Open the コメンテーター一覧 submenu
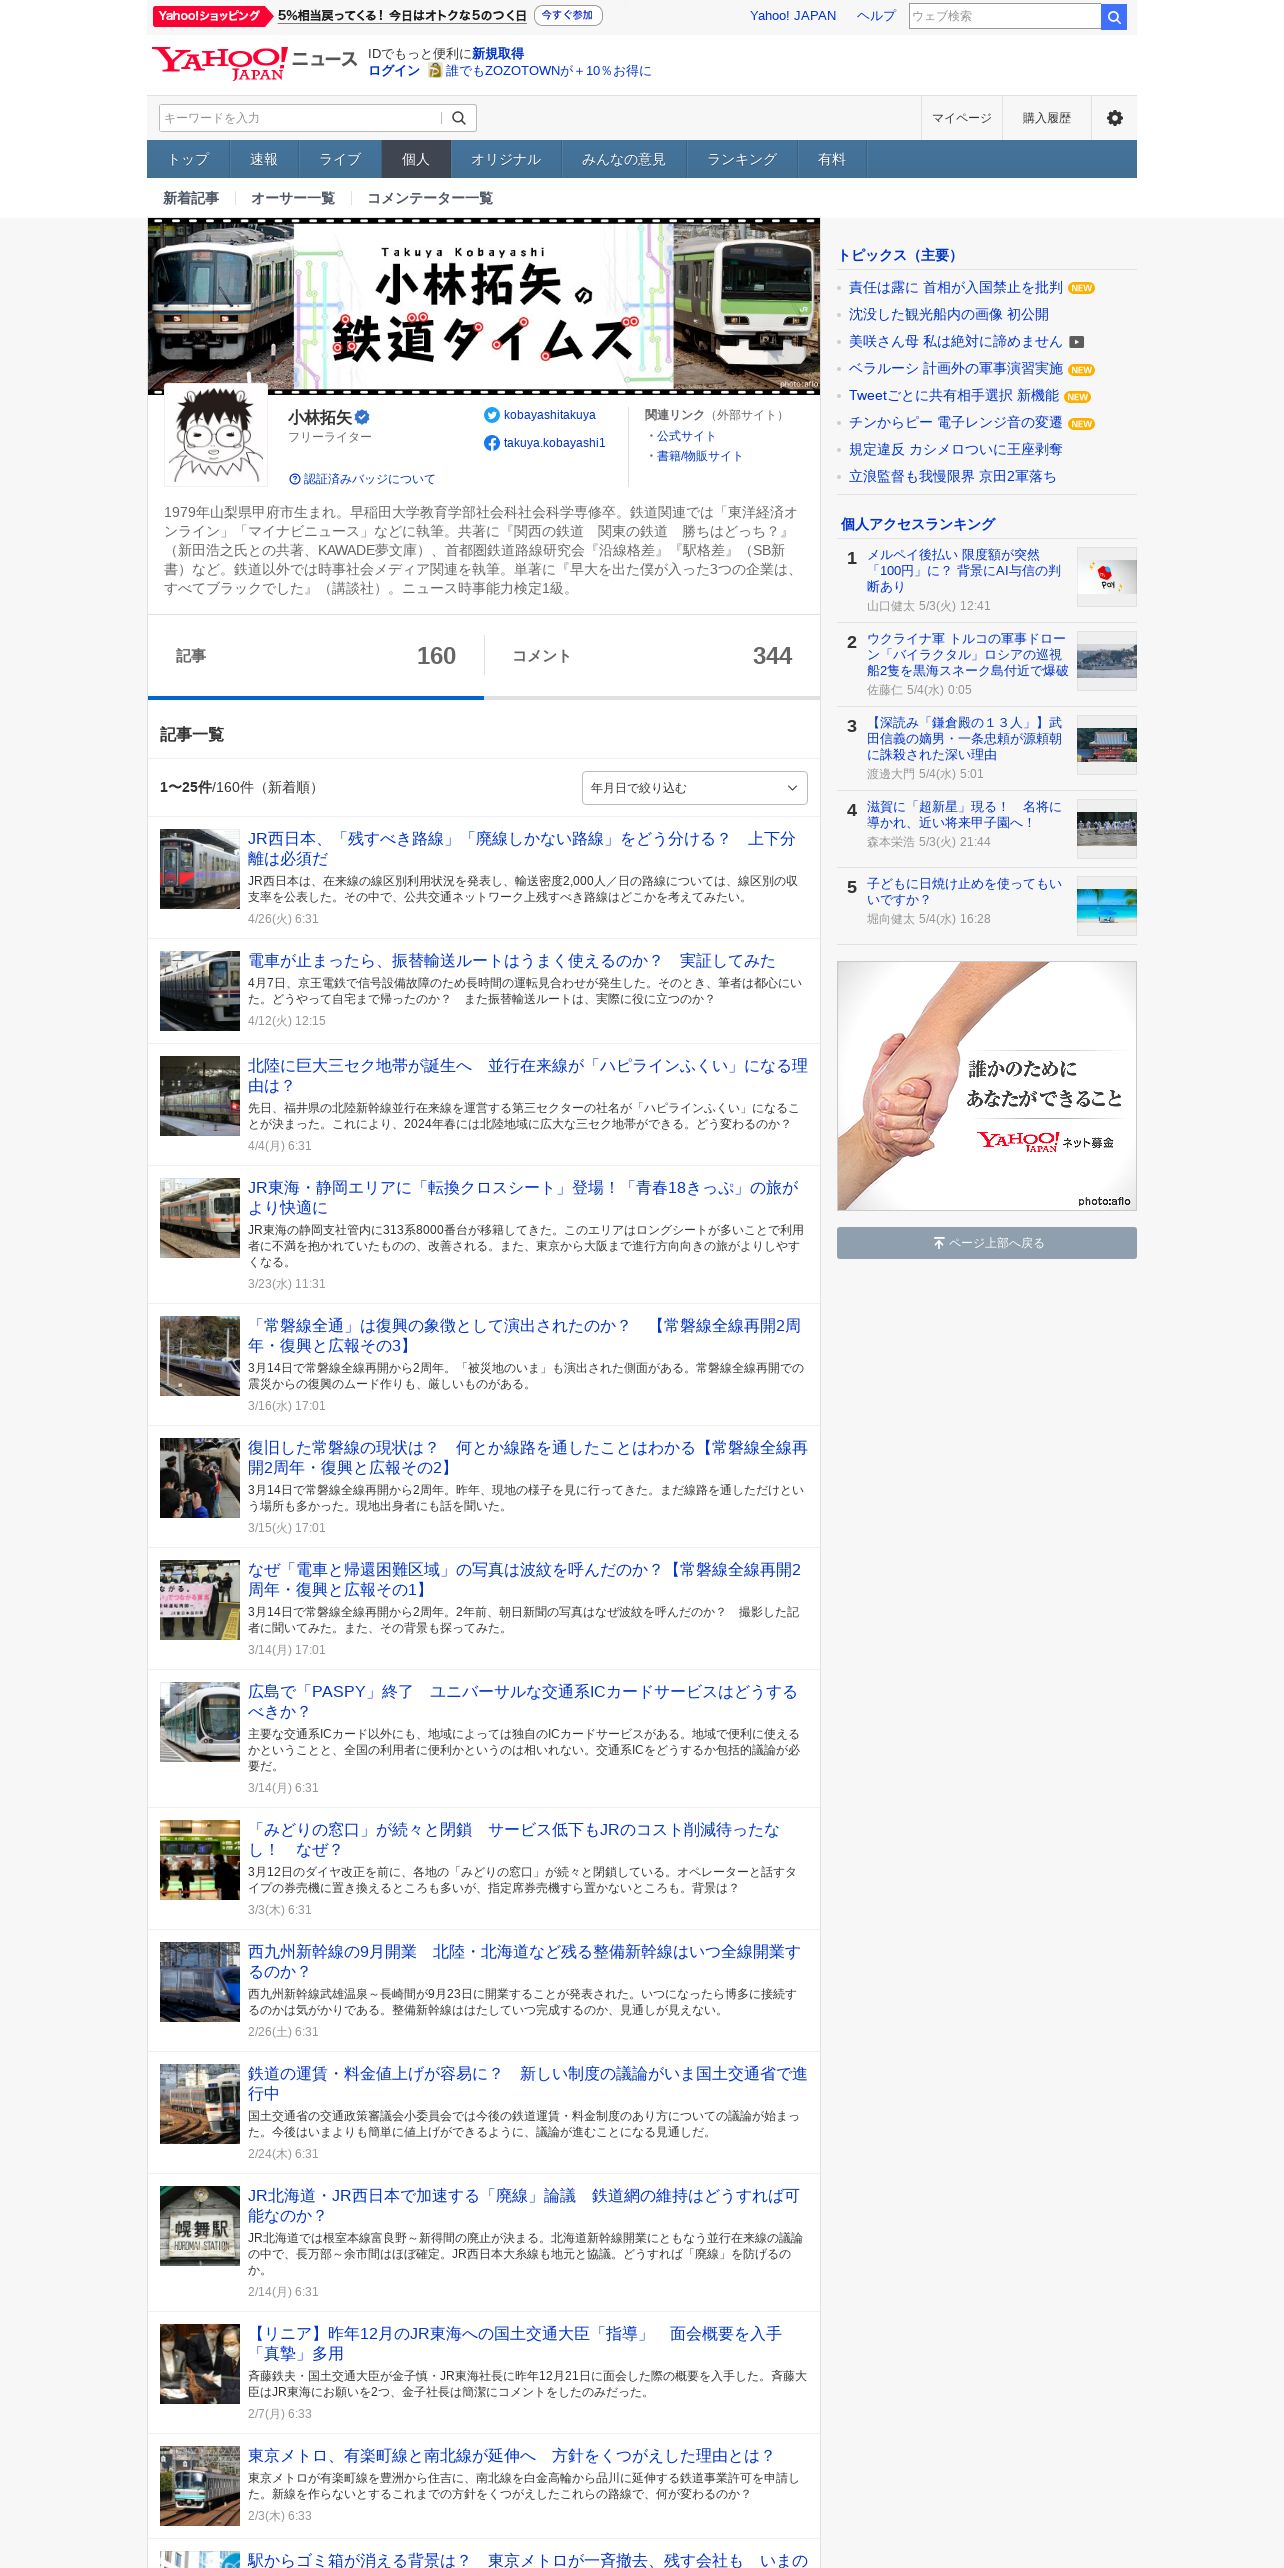This screenshot has height=2568, width=1284. (430, 198)
